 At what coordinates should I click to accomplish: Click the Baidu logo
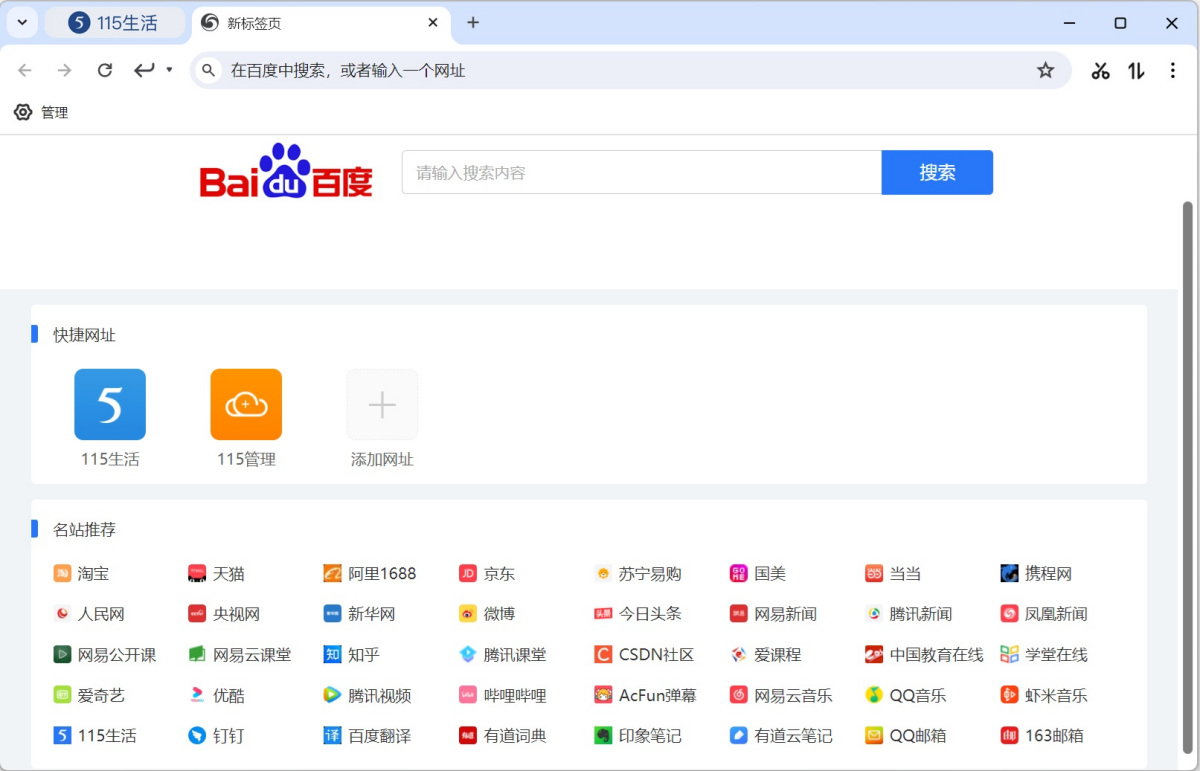click(x=286, y=172)
